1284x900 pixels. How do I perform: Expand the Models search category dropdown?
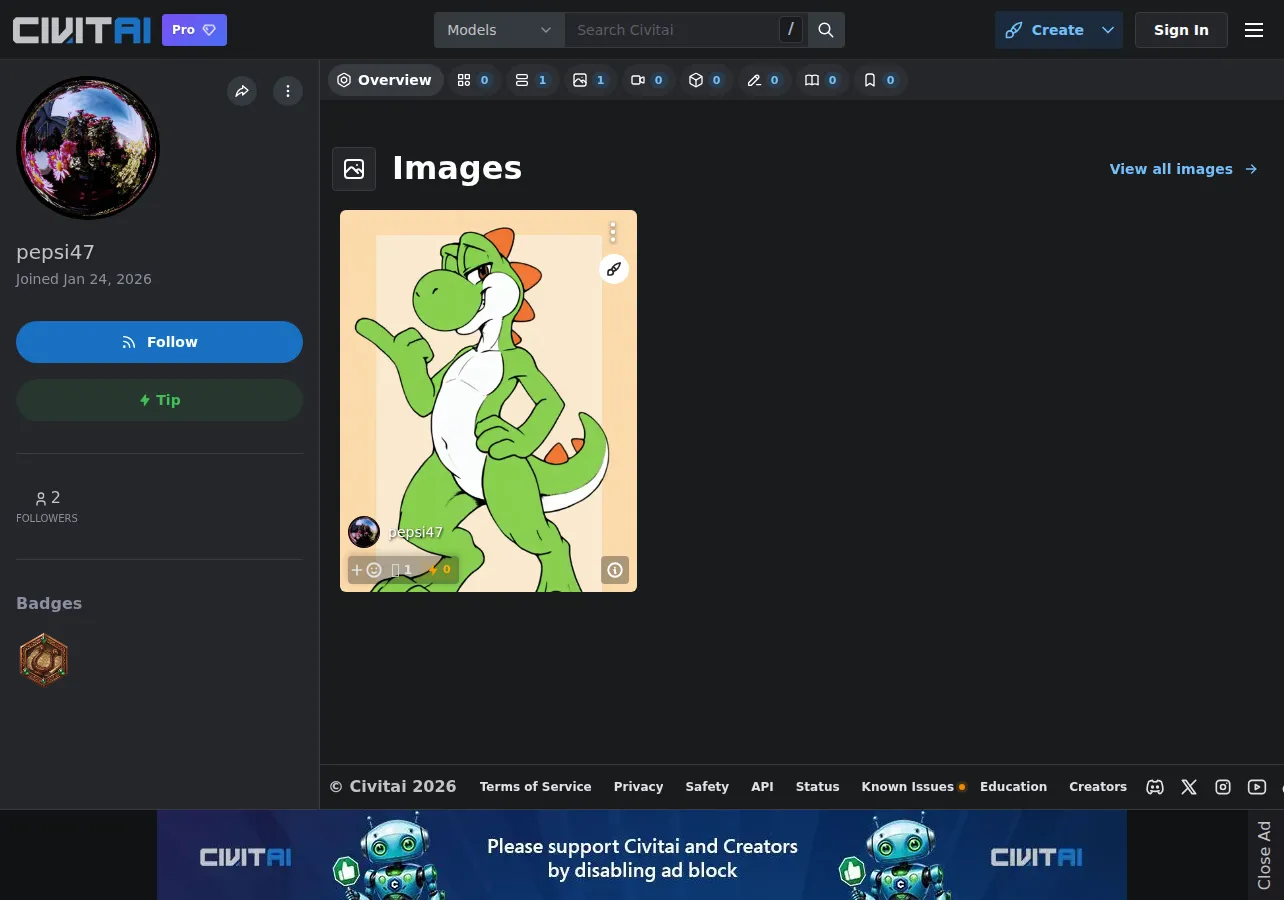(499, 30)
